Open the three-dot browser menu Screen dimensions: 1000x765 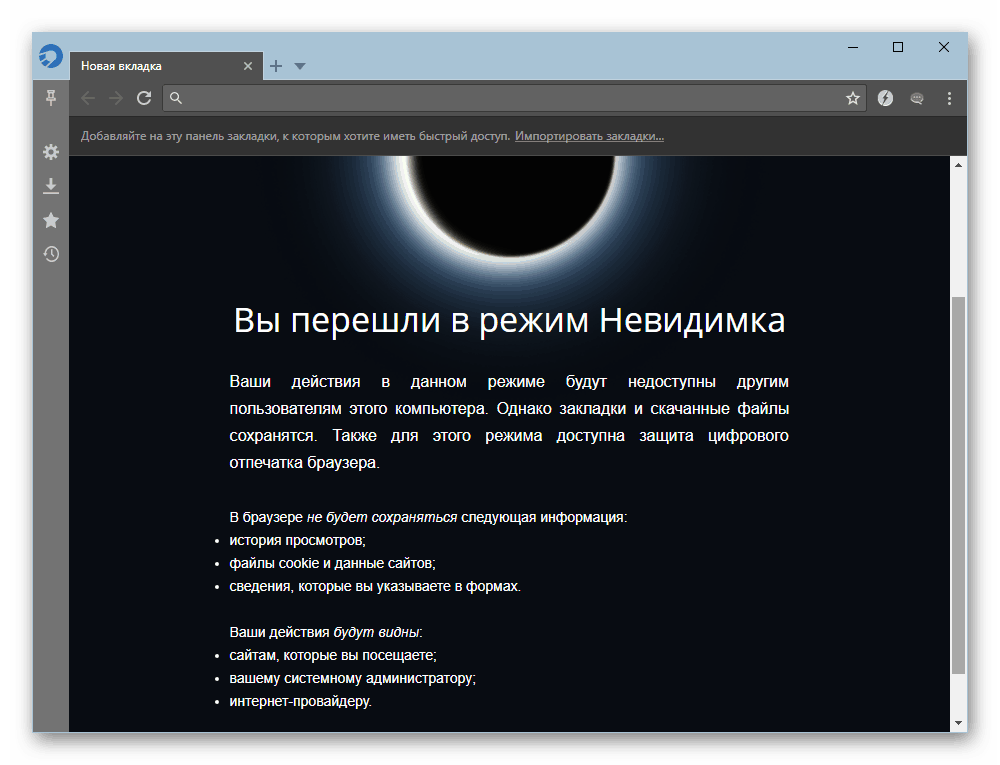coord(949,98)
